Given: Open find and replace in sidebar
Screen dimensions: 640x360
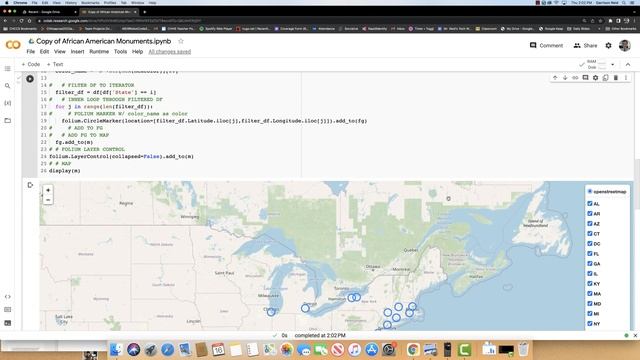Looking at the screenshot, I should pyautogui.click(x=7, y=86).
